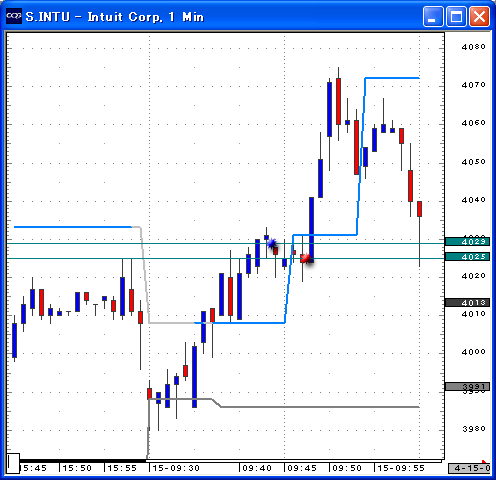The image size is (496, 480).
Task: Close the S.INTU chart window
Action: tap(479, 16)
